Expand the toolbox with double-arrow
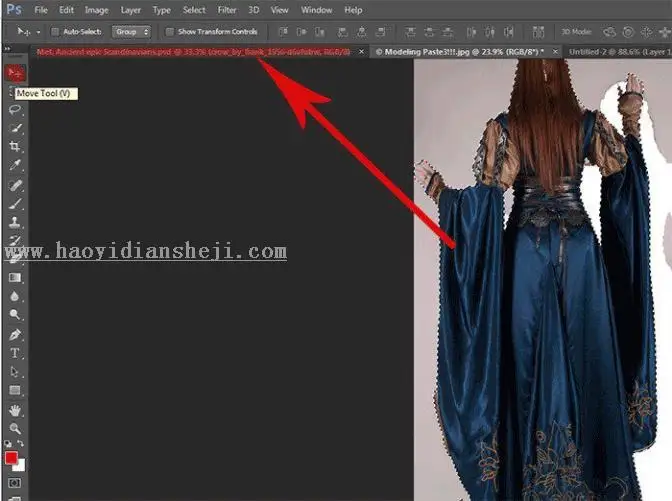672x501 pixels. [x=7, y=49]
